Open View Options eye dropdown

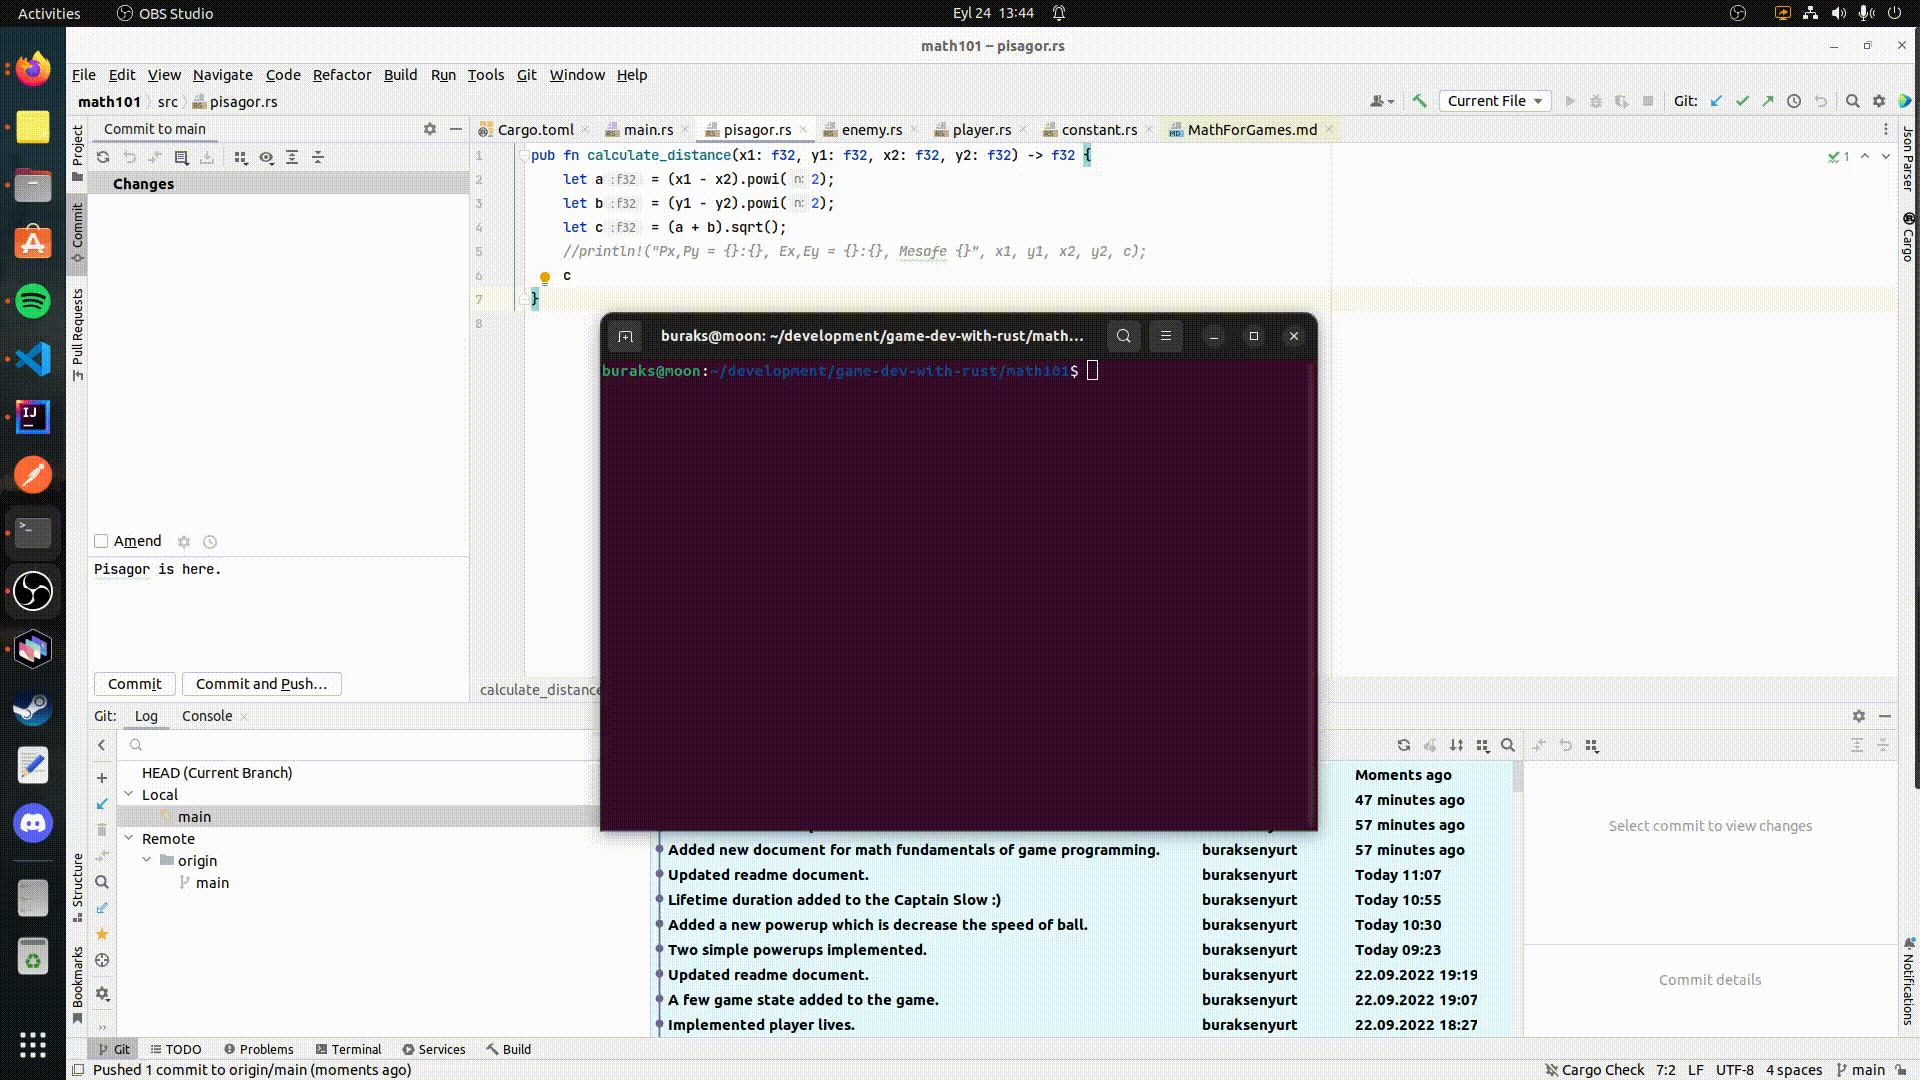click(266, 157)
